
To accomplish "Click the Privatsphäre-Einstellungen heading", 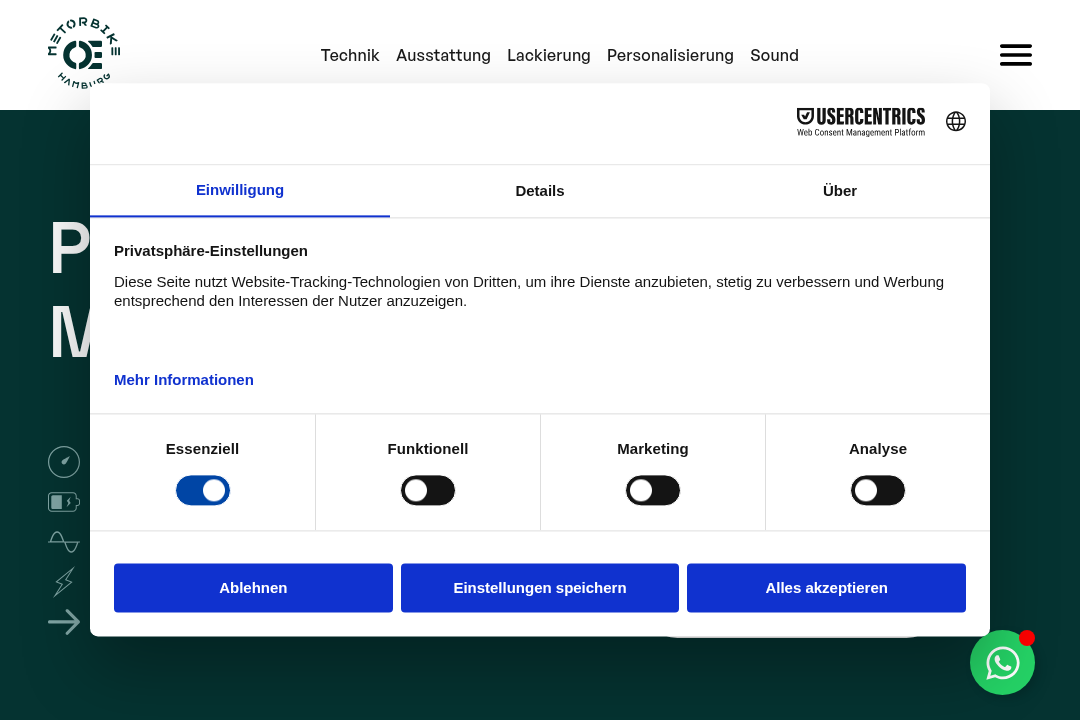I will [x=211, y=251].
